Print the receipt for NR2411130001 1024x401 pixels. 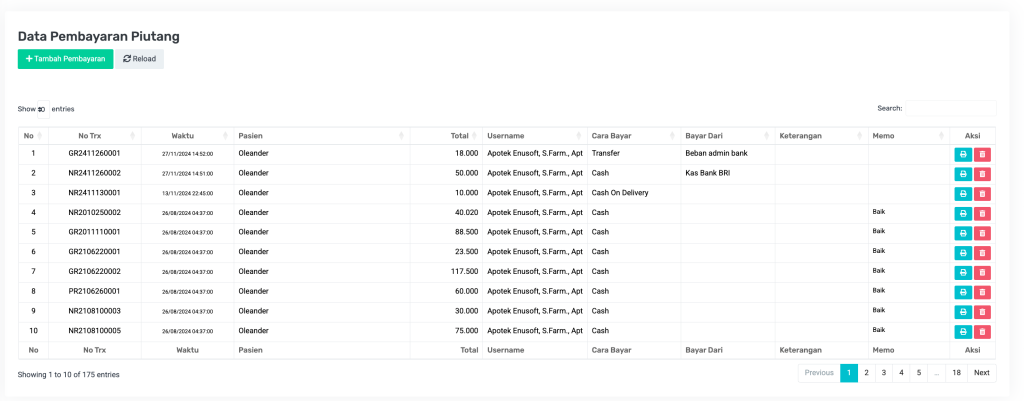(x=963, y=193)
